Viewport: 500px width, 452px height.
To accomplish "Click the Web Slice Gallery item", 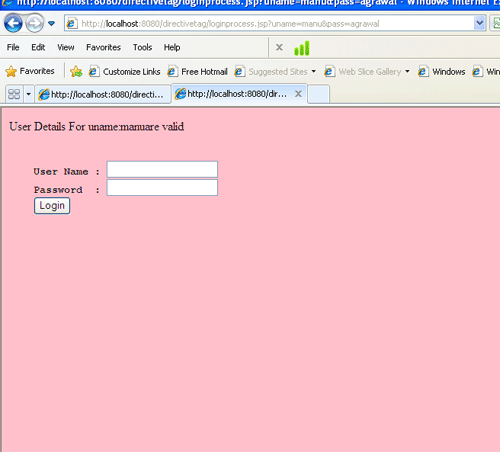I will click(362, 72).
